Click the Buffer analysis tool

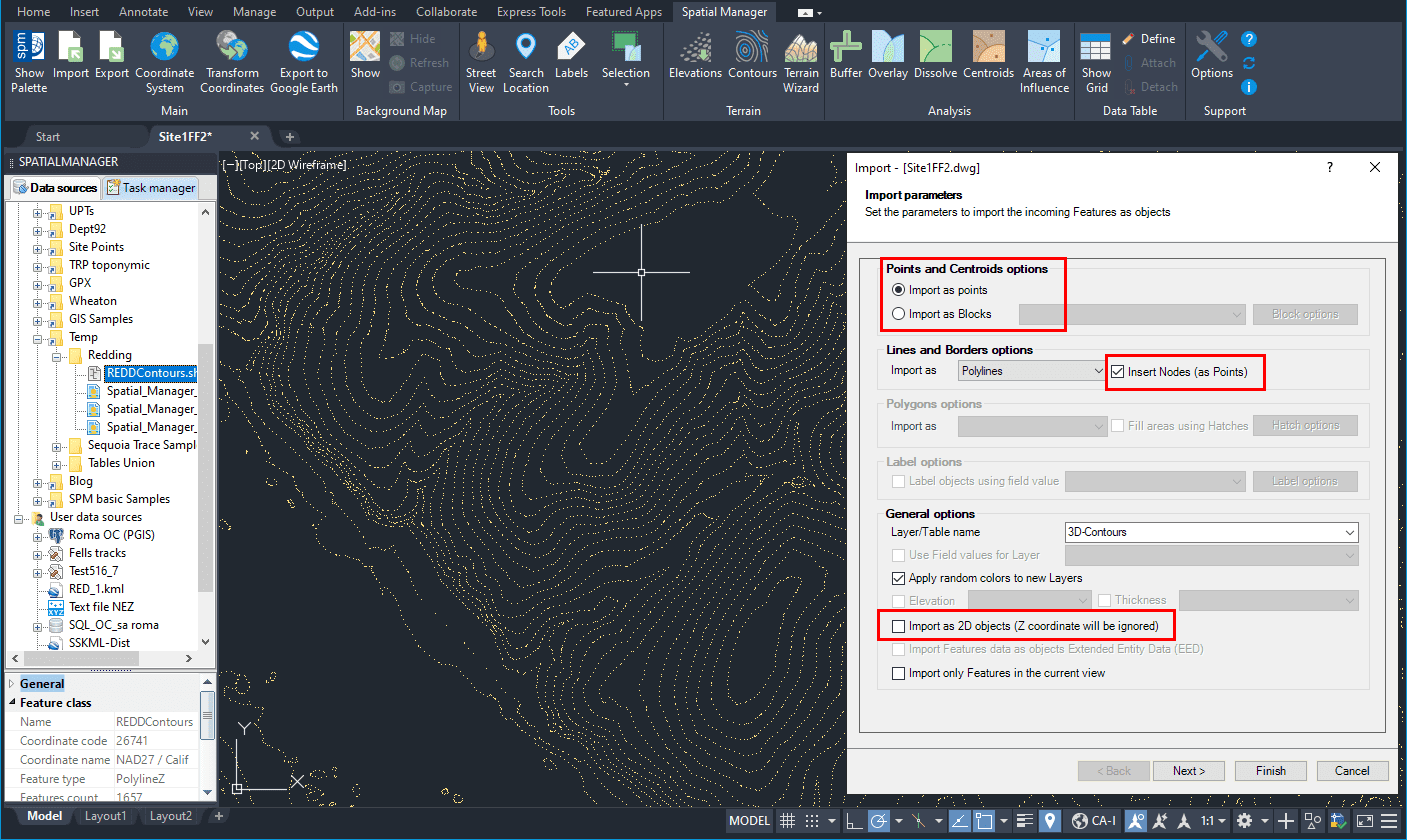[x=846, y=55]
